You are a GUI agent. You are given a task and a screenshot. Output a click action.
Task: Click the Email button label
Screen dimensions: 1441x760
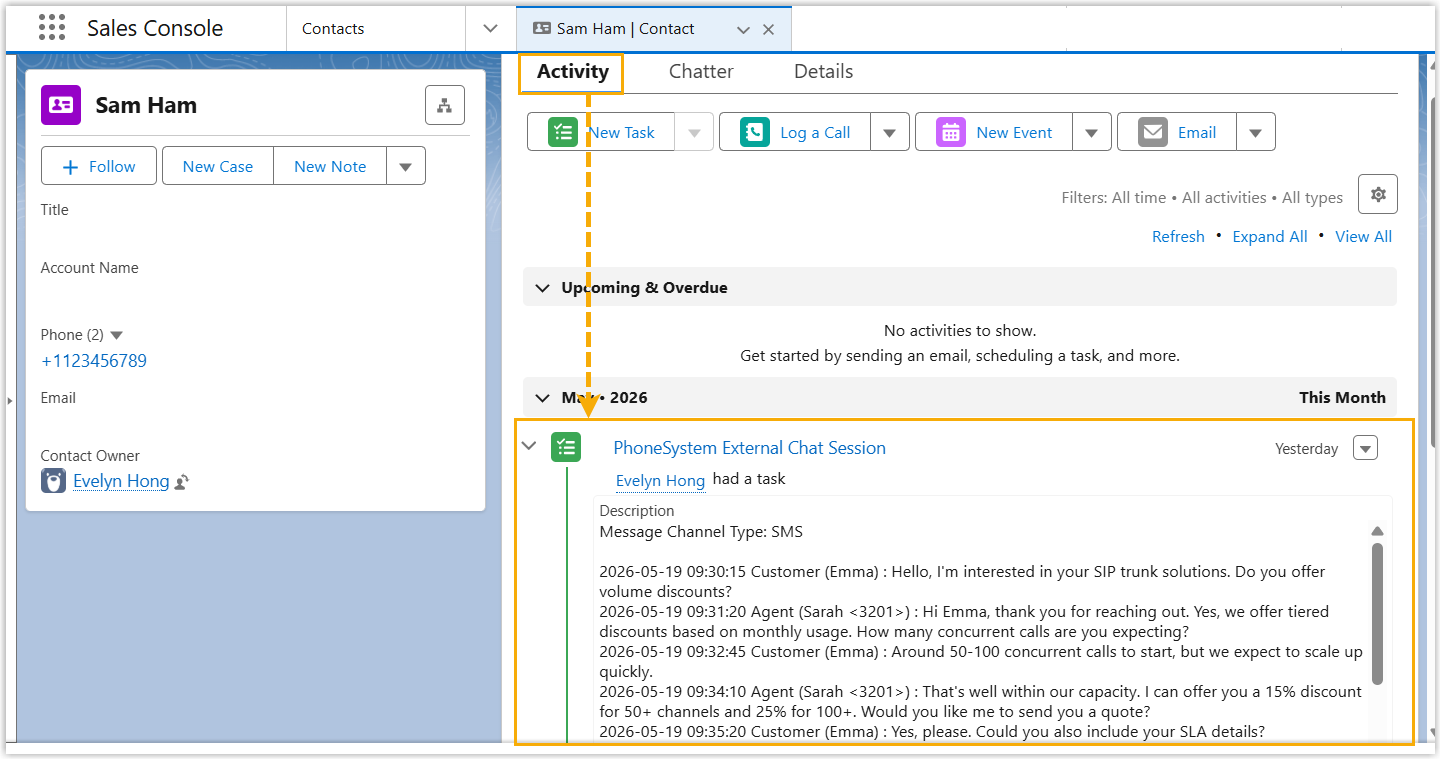click(1197, 132)
